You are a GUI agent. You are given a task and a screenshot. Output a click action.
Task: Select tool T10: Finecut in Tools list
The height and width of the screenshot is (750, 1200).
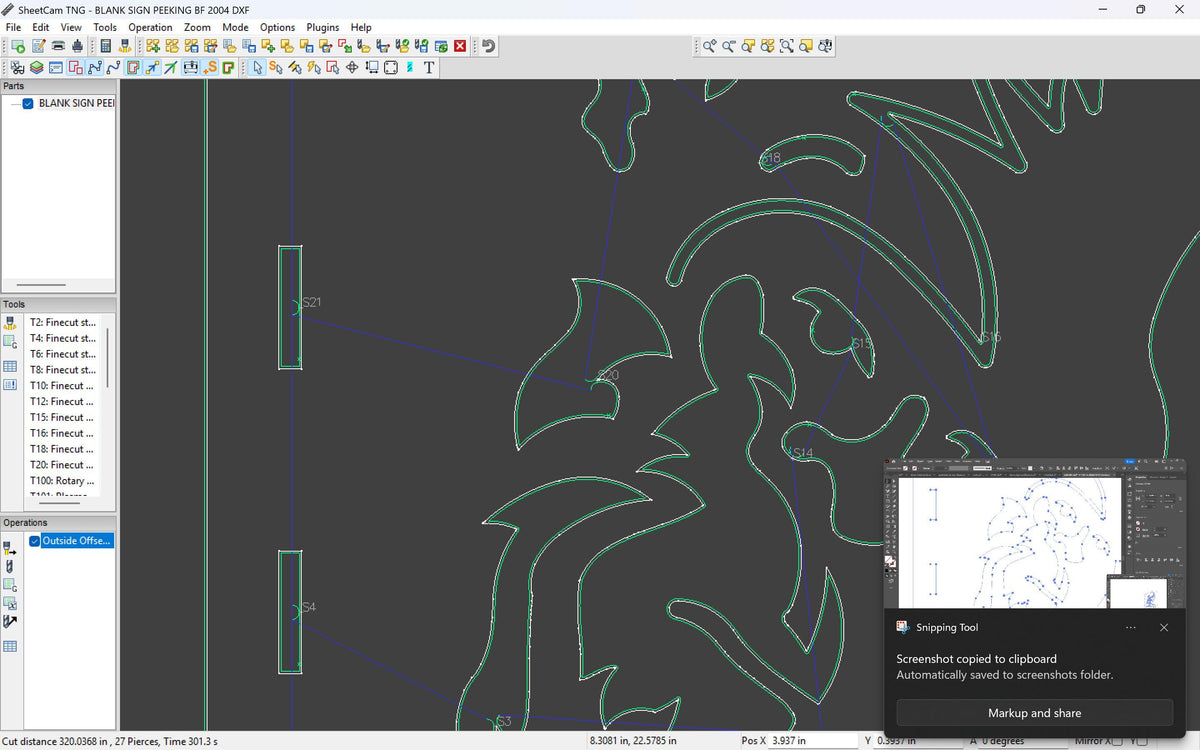point(63,386)
